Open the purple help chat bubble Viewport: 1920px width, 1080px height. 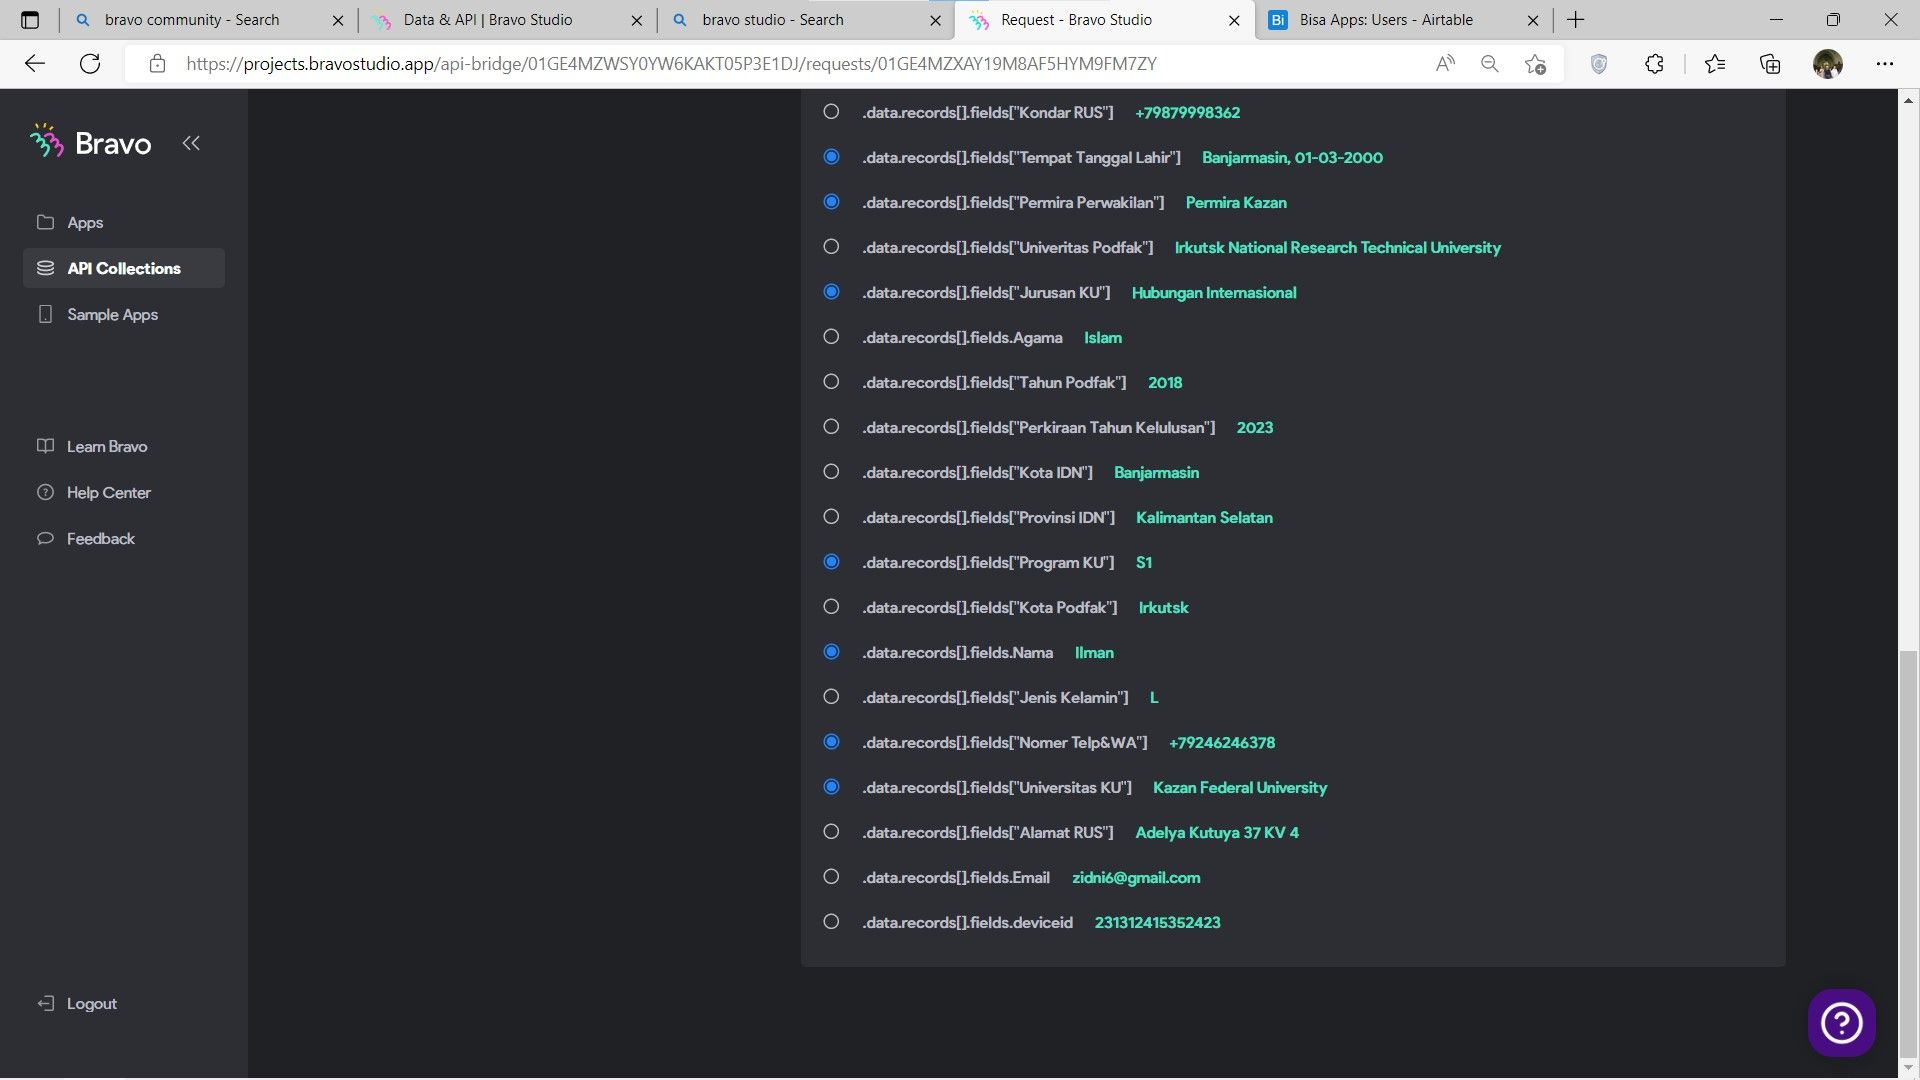[1841, 1022]
